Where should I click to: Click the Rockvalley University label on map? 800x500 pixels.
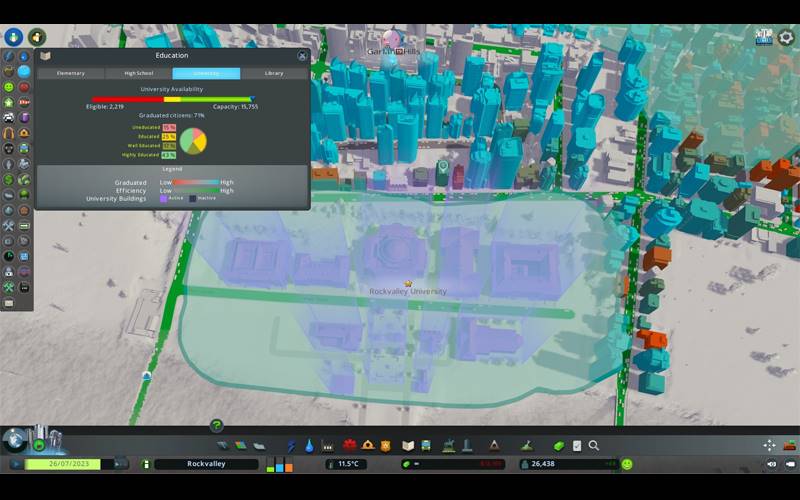point(408,292)
